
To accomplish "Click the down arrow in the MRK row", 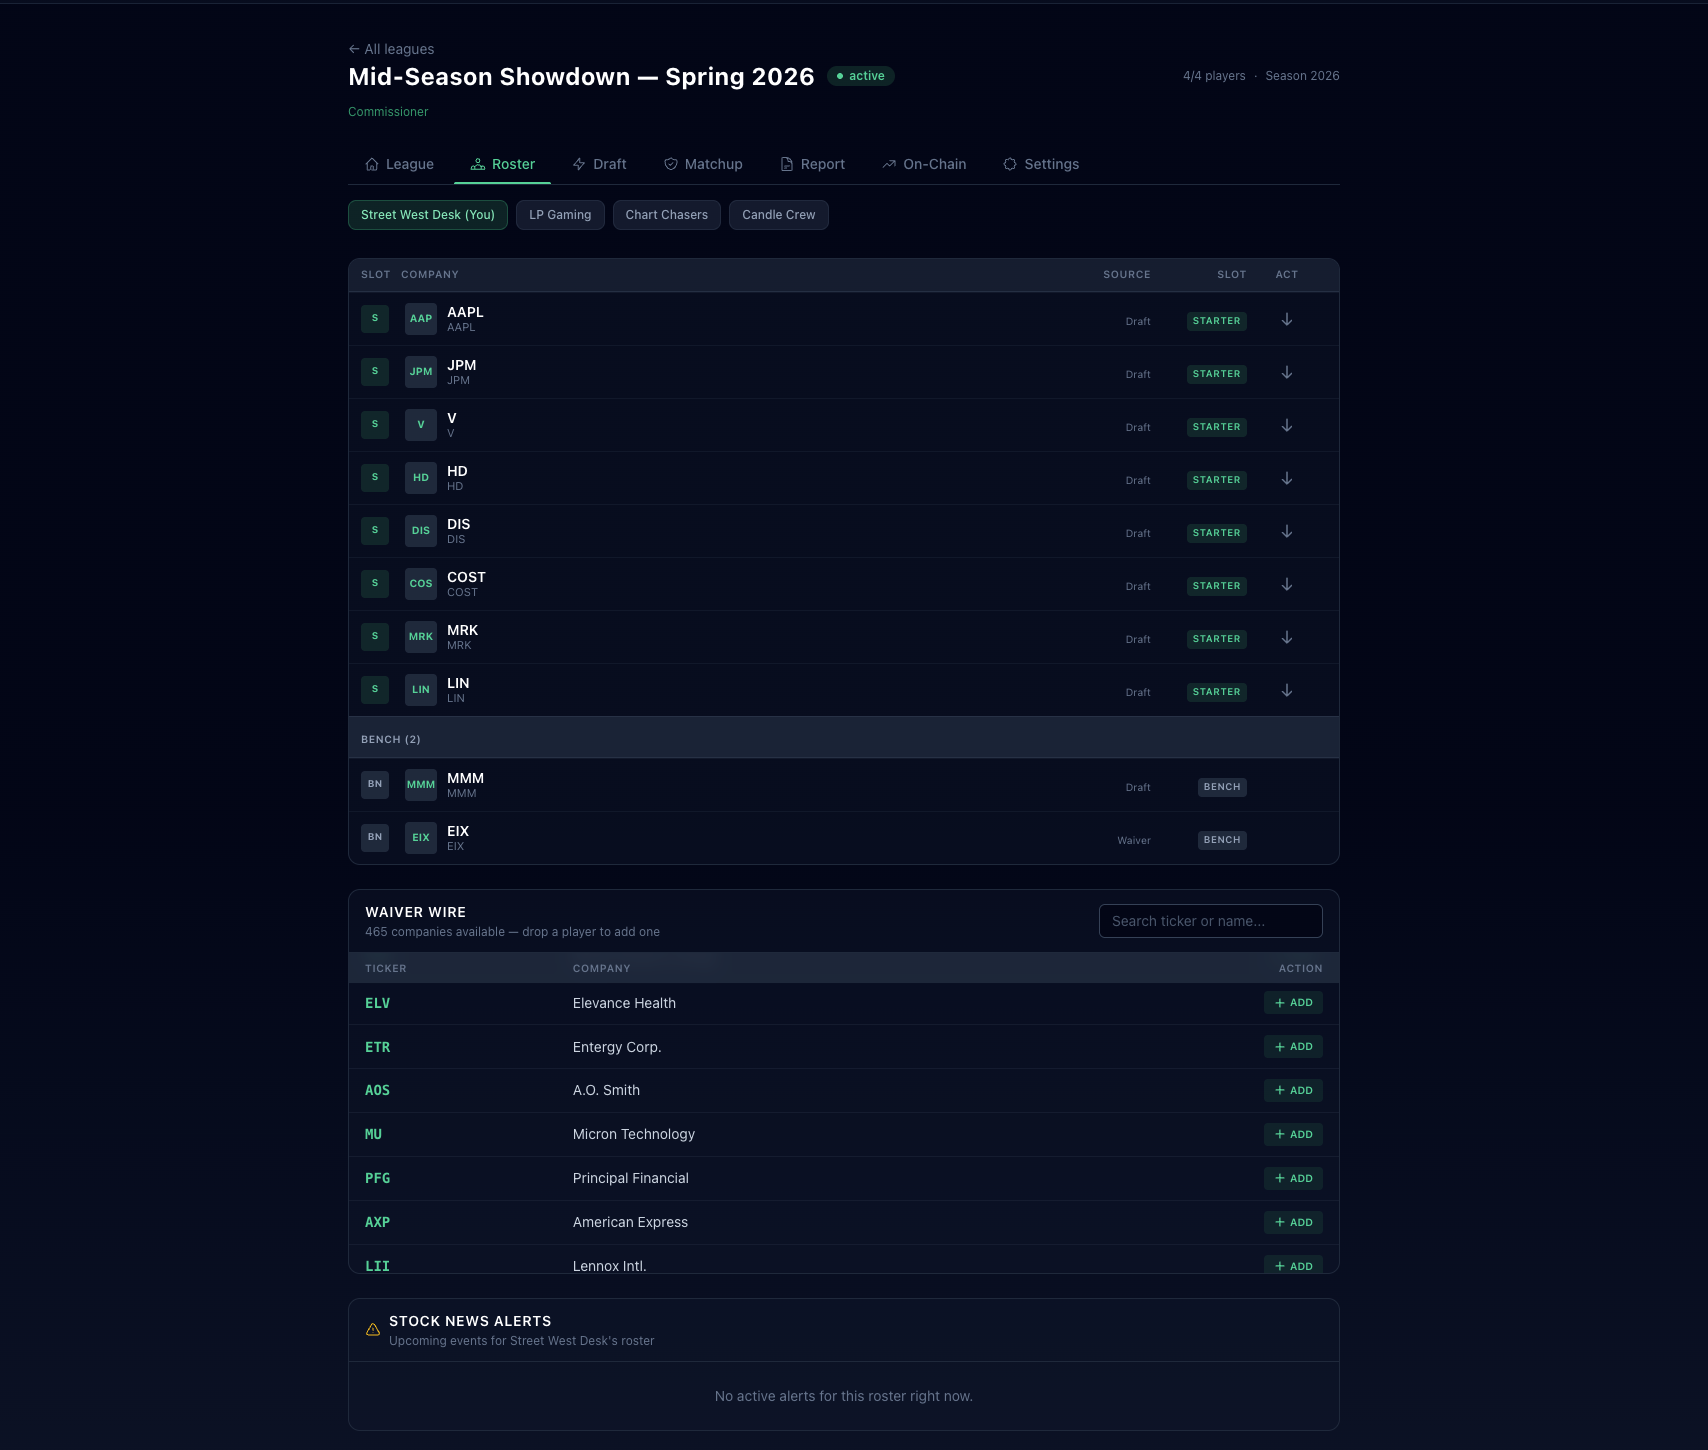I will click(1287, 638).
